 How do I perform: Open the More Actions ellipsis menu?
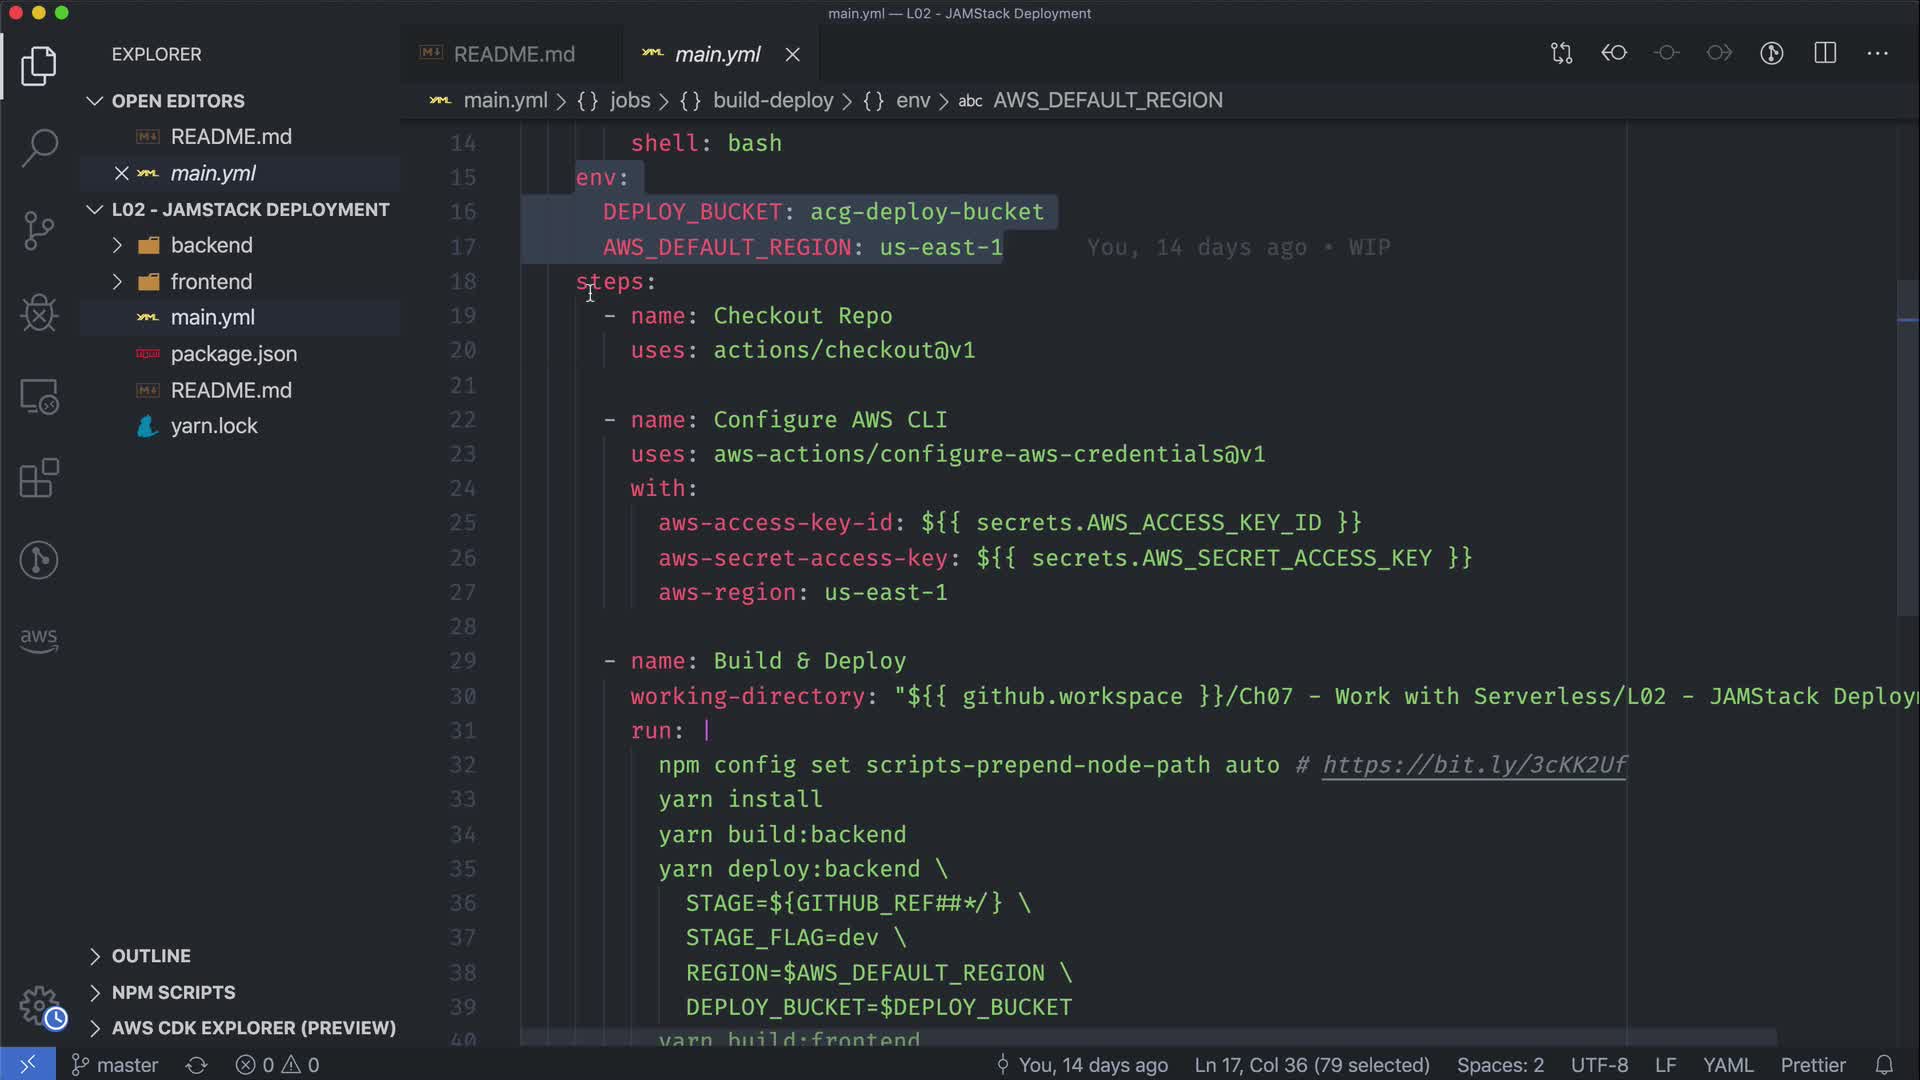(1877, 54)
